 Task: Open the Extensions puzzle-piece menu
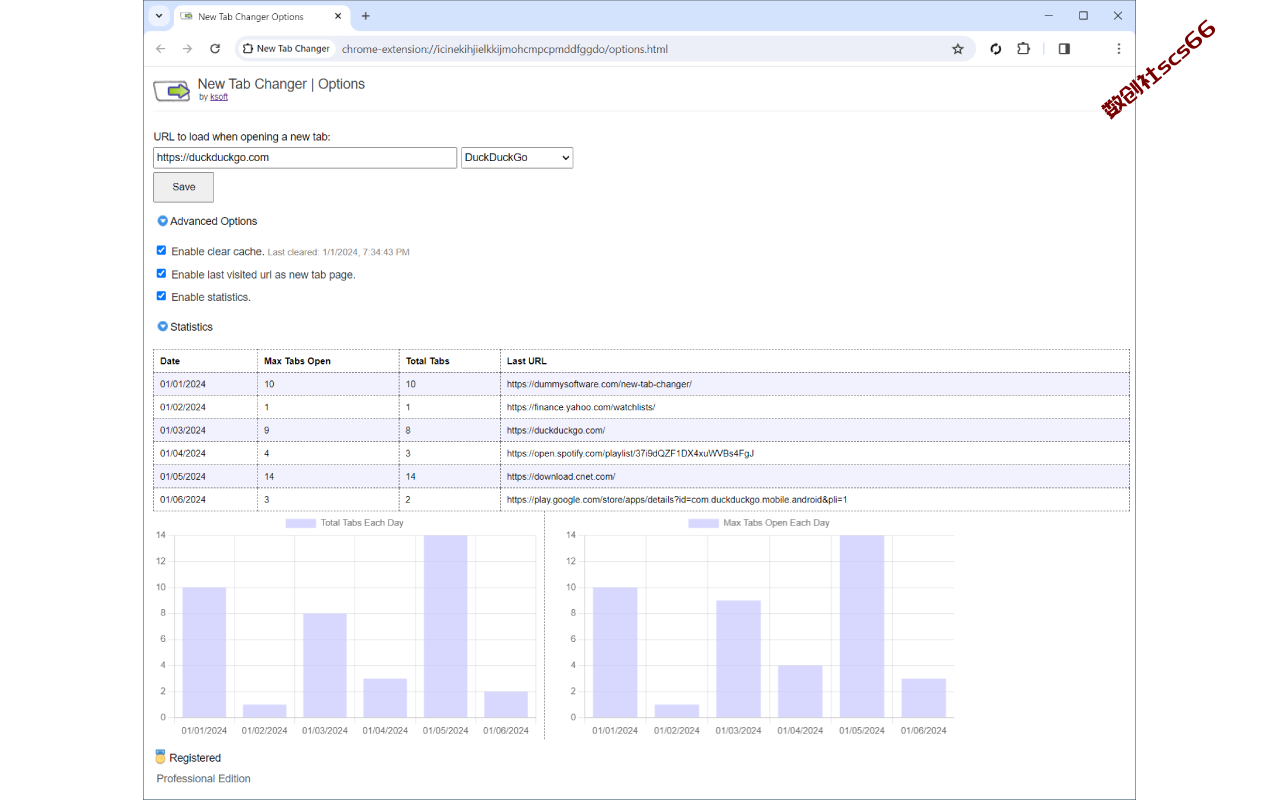[1023, 49]
